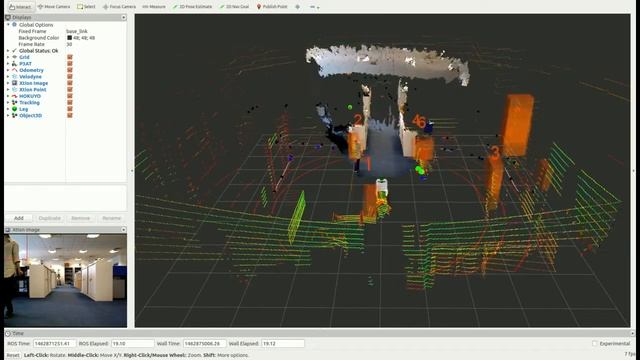Viewport: 640px width, 360px height.
Task: Uncheck the P3AT display checkbox
Action: point(70,64)
